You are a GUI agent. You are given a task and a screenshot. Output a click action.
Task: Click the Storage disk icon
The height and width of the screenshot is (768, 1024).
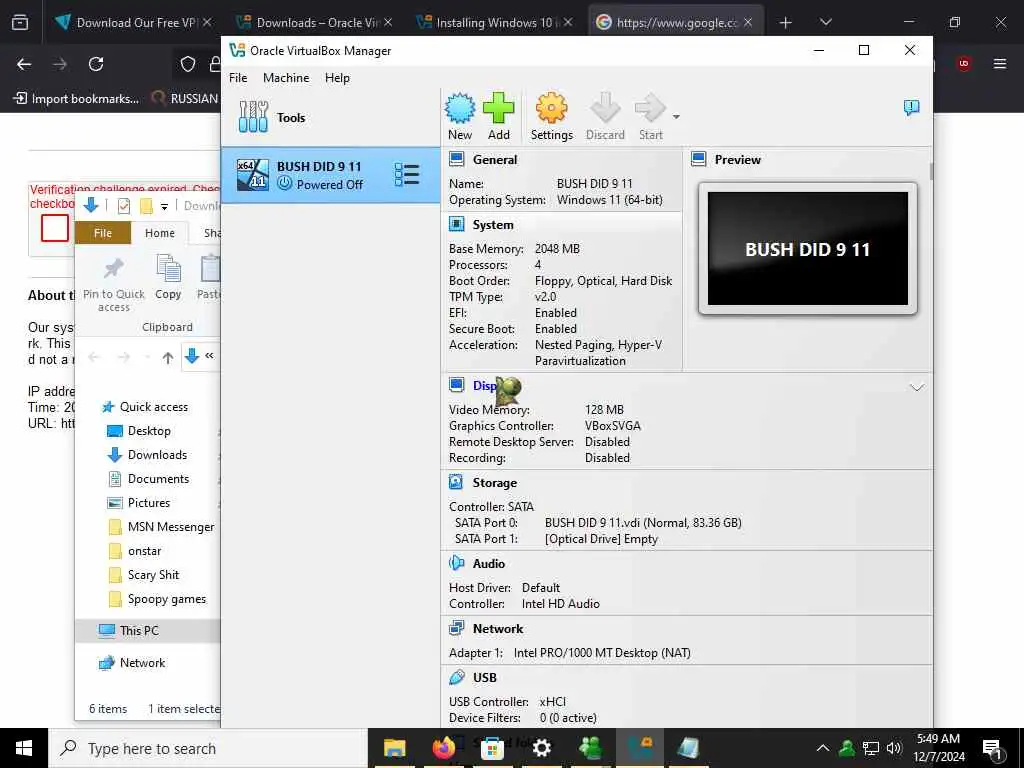(456, 483)
